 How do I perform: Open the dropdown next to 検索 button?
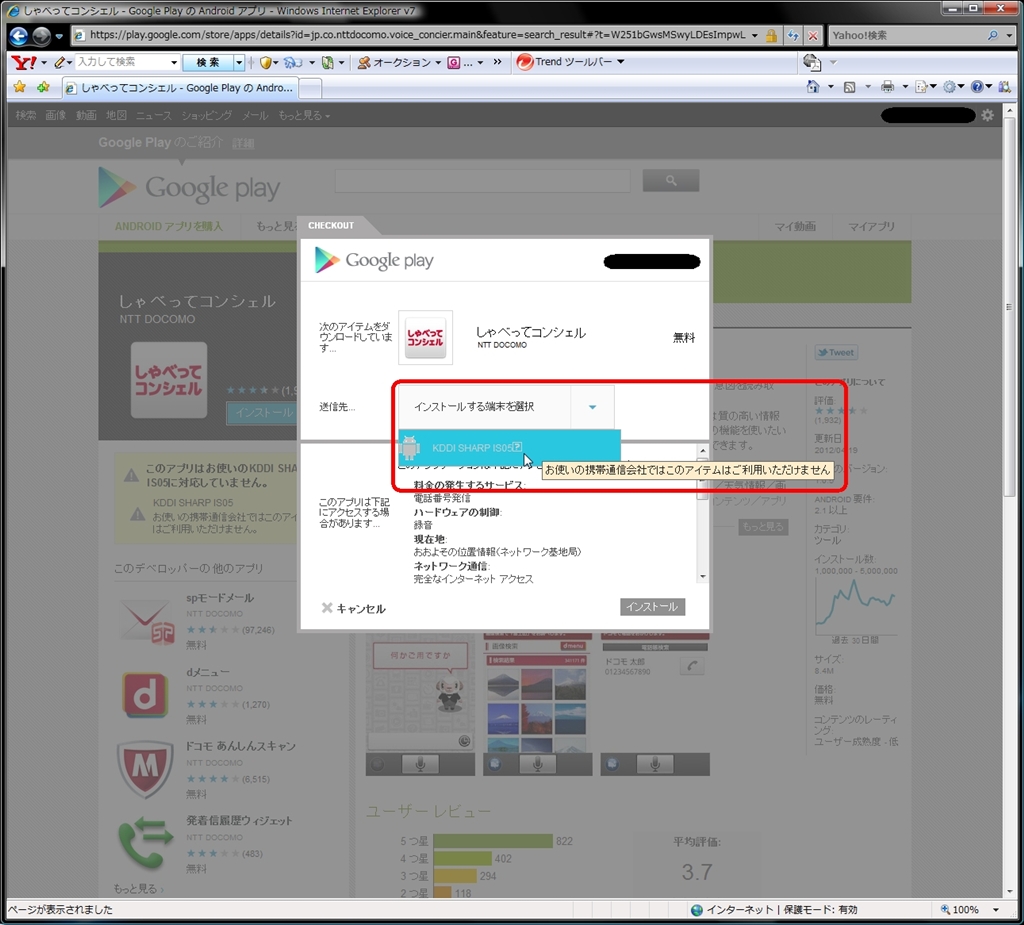pyautogui.click(x=239, y=62)
